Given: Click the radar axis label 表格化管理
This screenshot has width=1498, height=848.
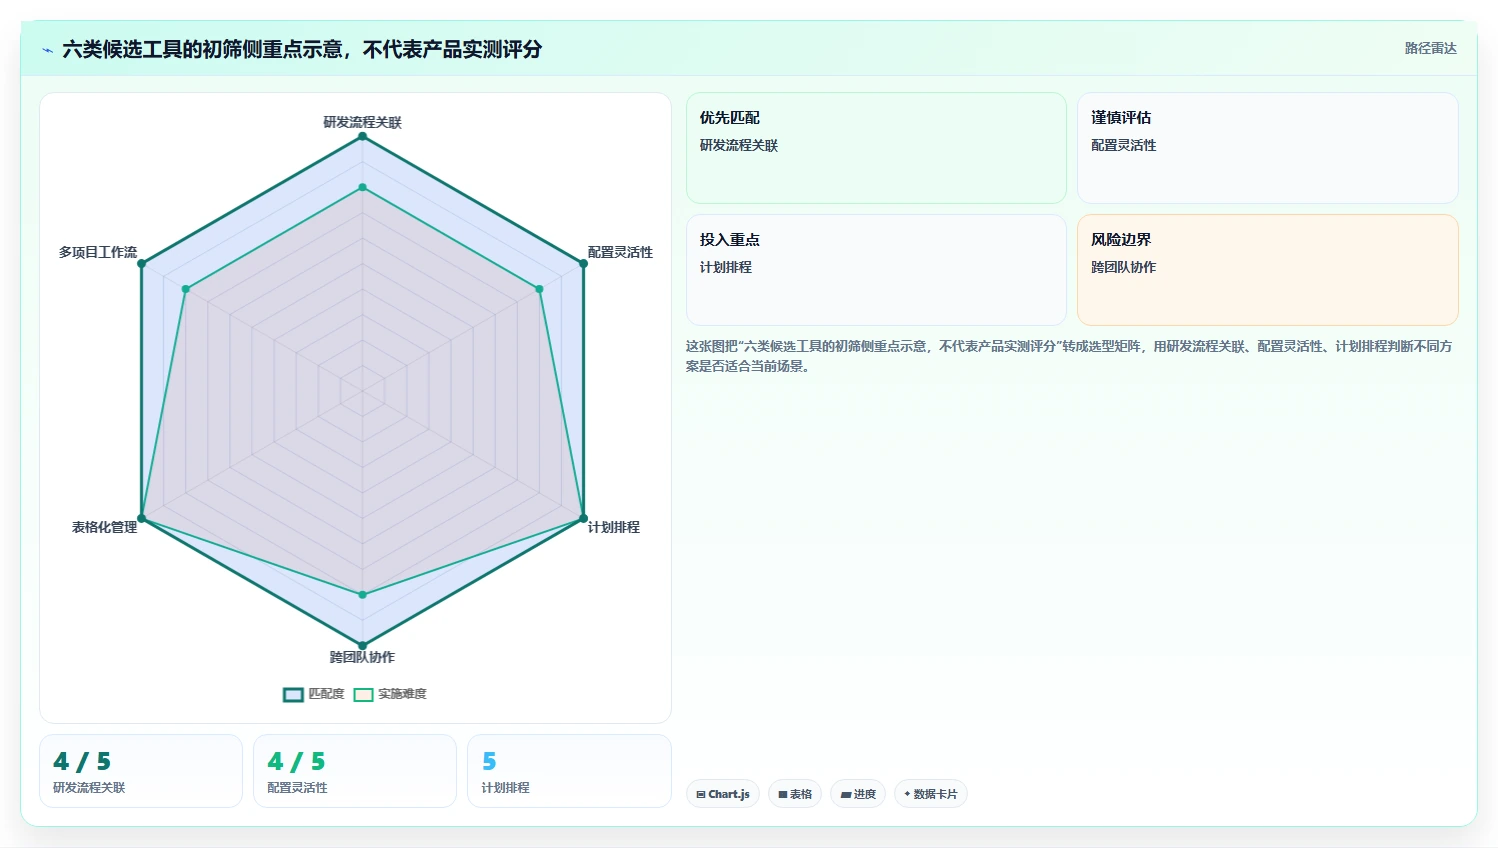Looking at the screenshot, I should 104,527.
